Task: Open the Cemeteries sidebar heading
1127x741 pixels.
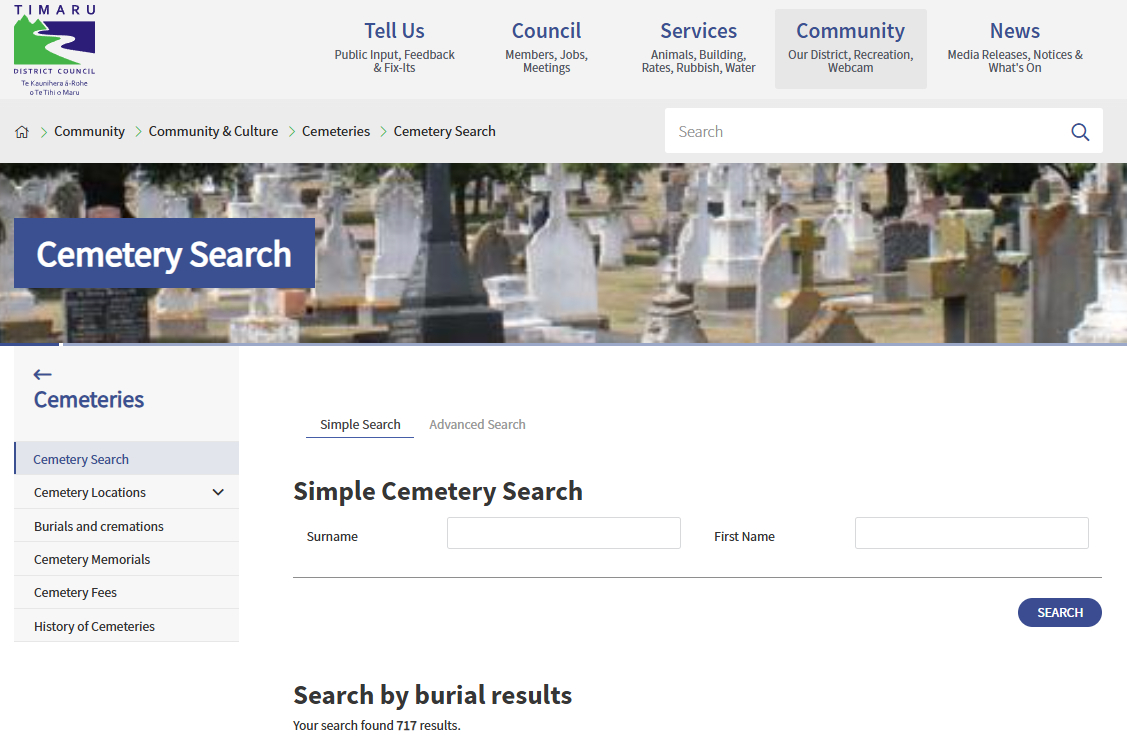Action: 89,400
